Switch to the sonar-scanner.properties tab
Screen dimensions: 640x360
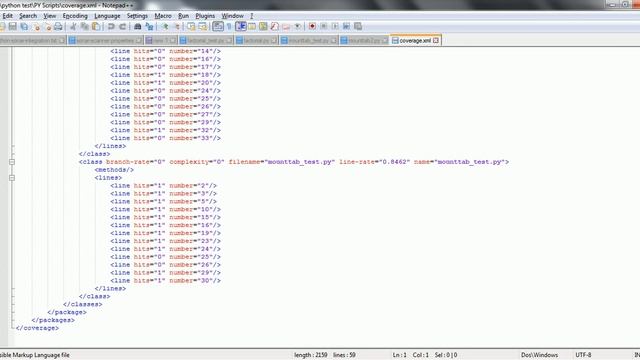point(105,40)
